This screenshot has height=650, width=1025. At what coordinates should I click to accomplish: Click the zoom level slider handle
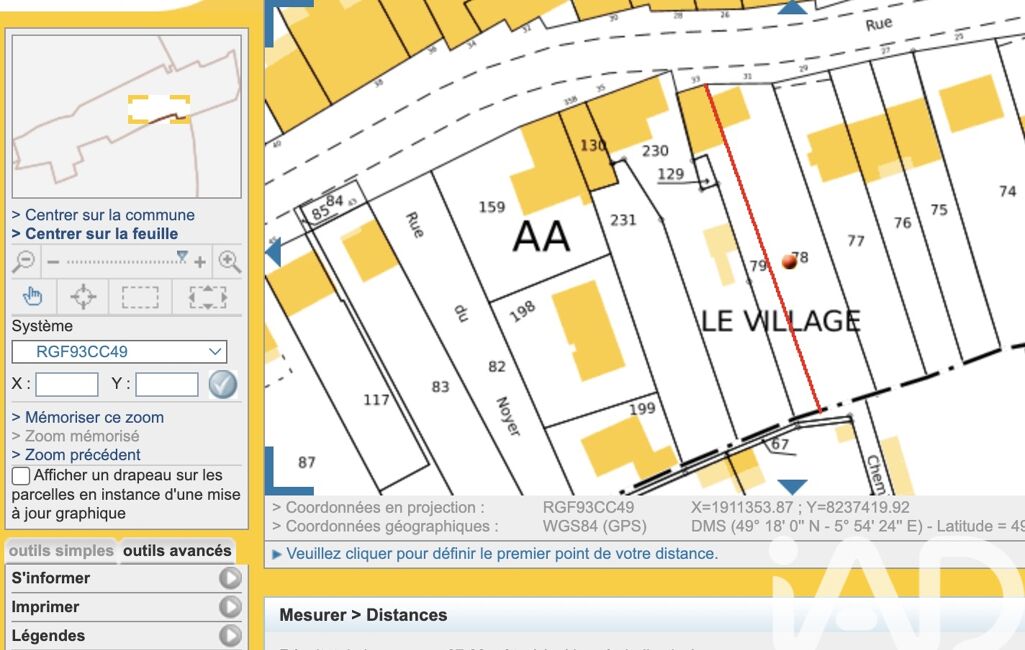click(x=181, y=257)
